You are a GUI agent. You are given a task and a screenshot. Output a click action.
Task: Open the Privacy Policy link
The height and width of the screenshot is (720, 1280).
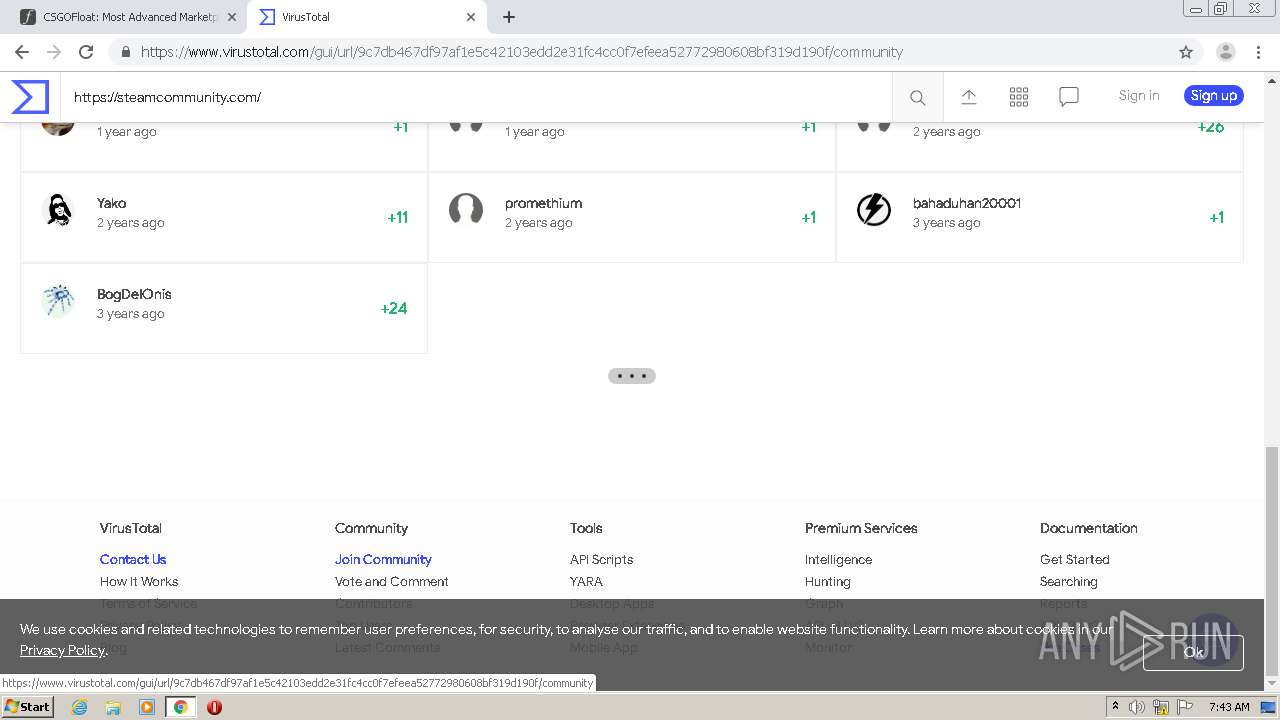pyautogui.click(x=62, y=650)
